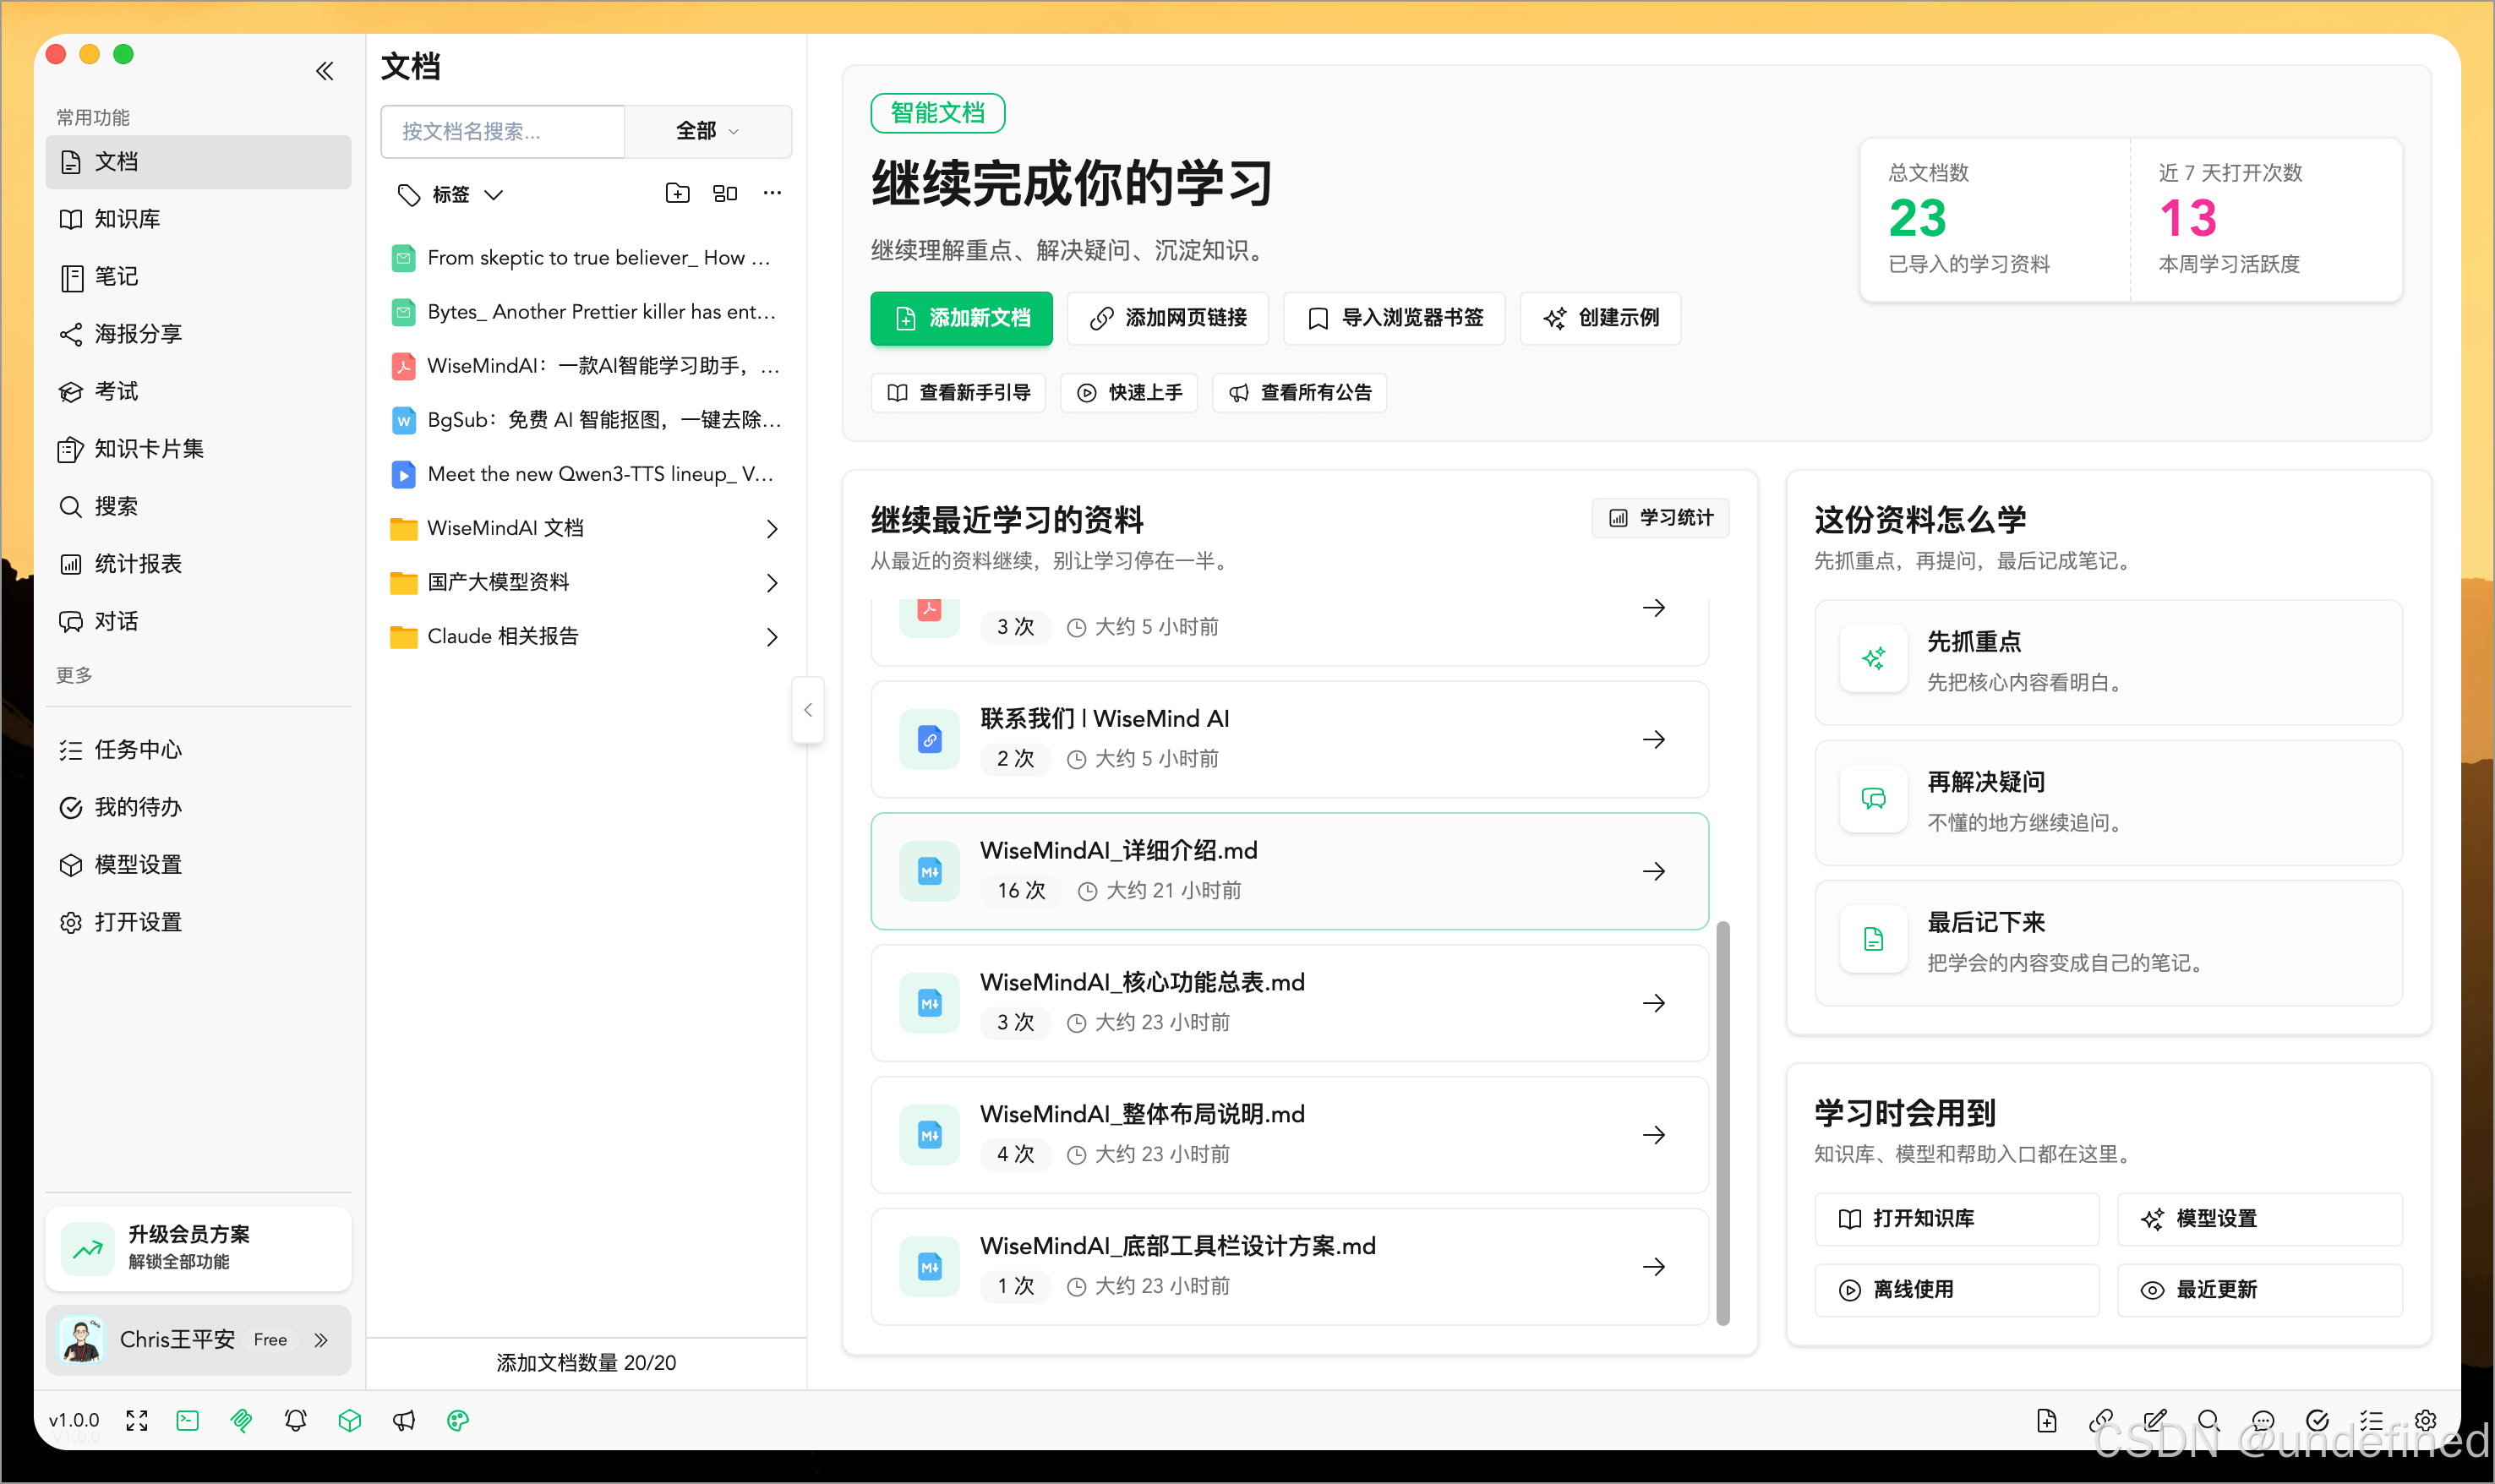Viewport: 2495px width, 1484px height.
Task: Expand the 标签 tag dropdown
Action: (451, 194)
